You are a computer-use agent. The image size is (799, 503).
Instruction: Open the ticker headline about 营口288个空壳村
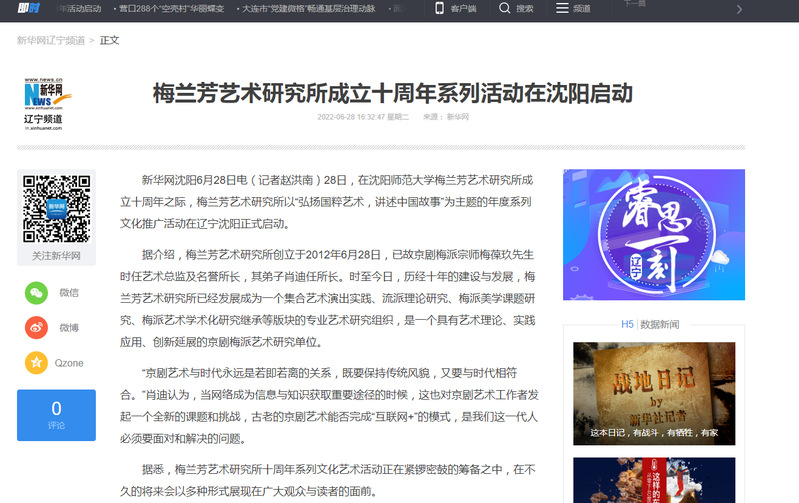tap(171, 9)
